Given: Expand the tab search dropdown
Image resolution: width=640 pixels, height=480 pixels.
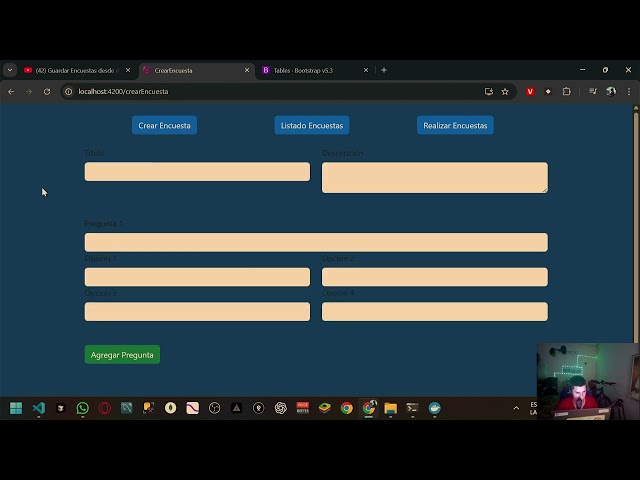Looking at the screenshot, I should click(x=10, y=70).
